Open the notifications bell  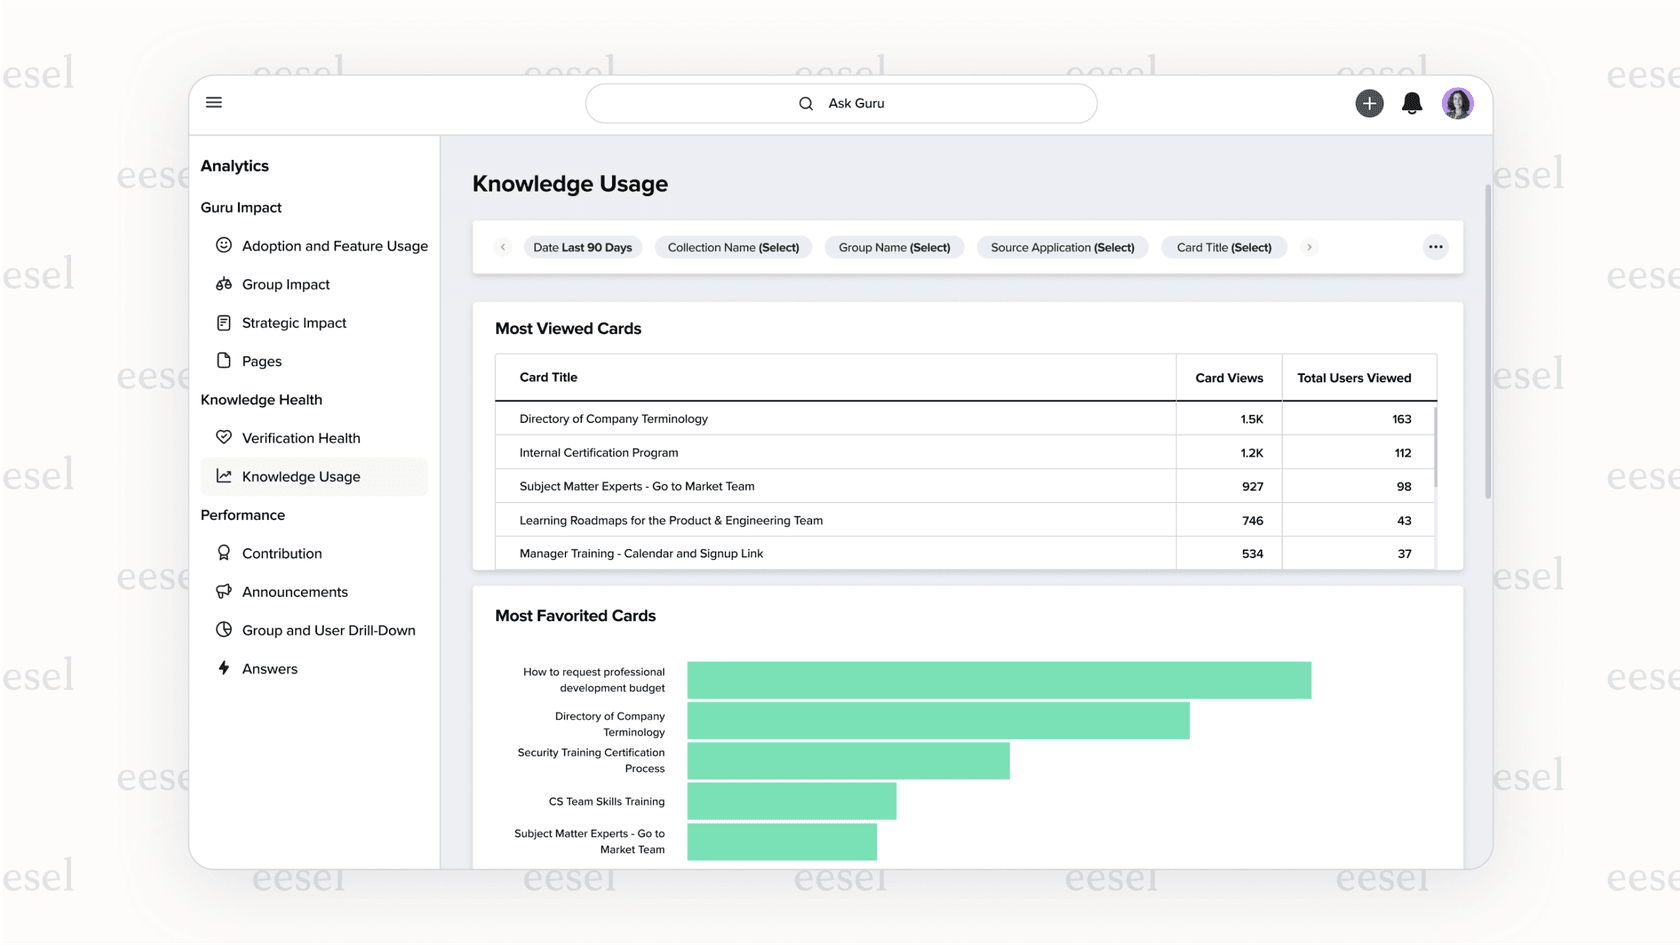click(x=1412, y=103)
